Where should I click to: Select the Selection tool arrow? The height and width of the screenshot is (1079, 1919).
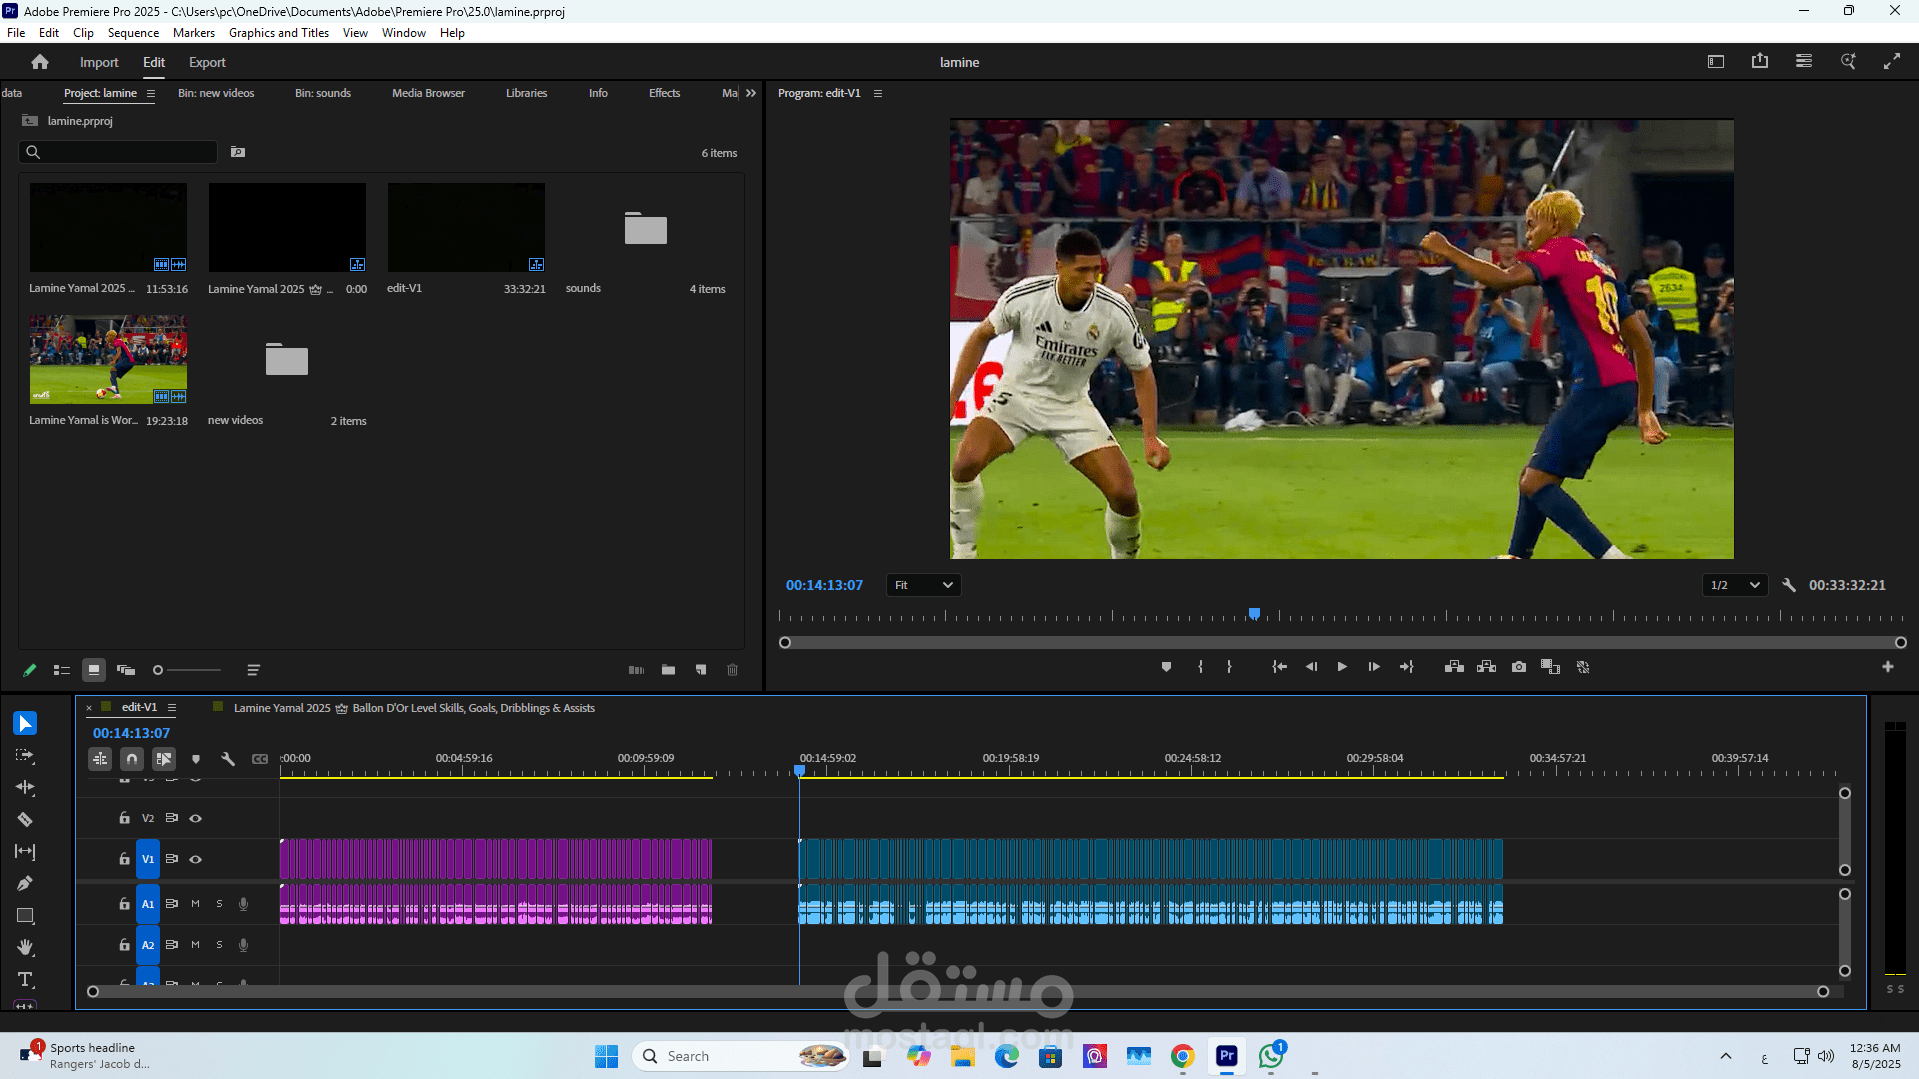[25, 723]
